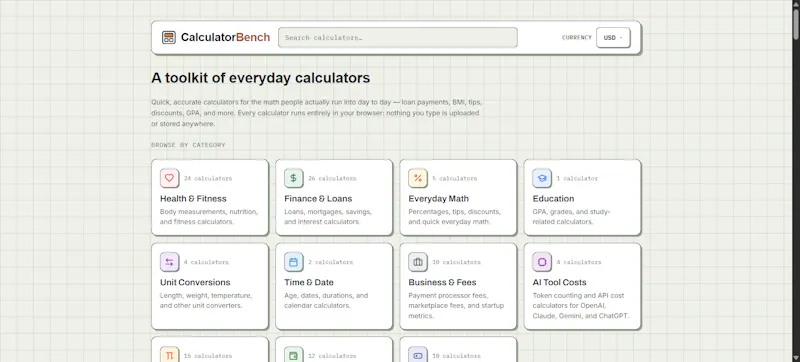The image size is (800, 362).
Task: Click the Finance & Loans description about mortgages
Action: [328, 217]
